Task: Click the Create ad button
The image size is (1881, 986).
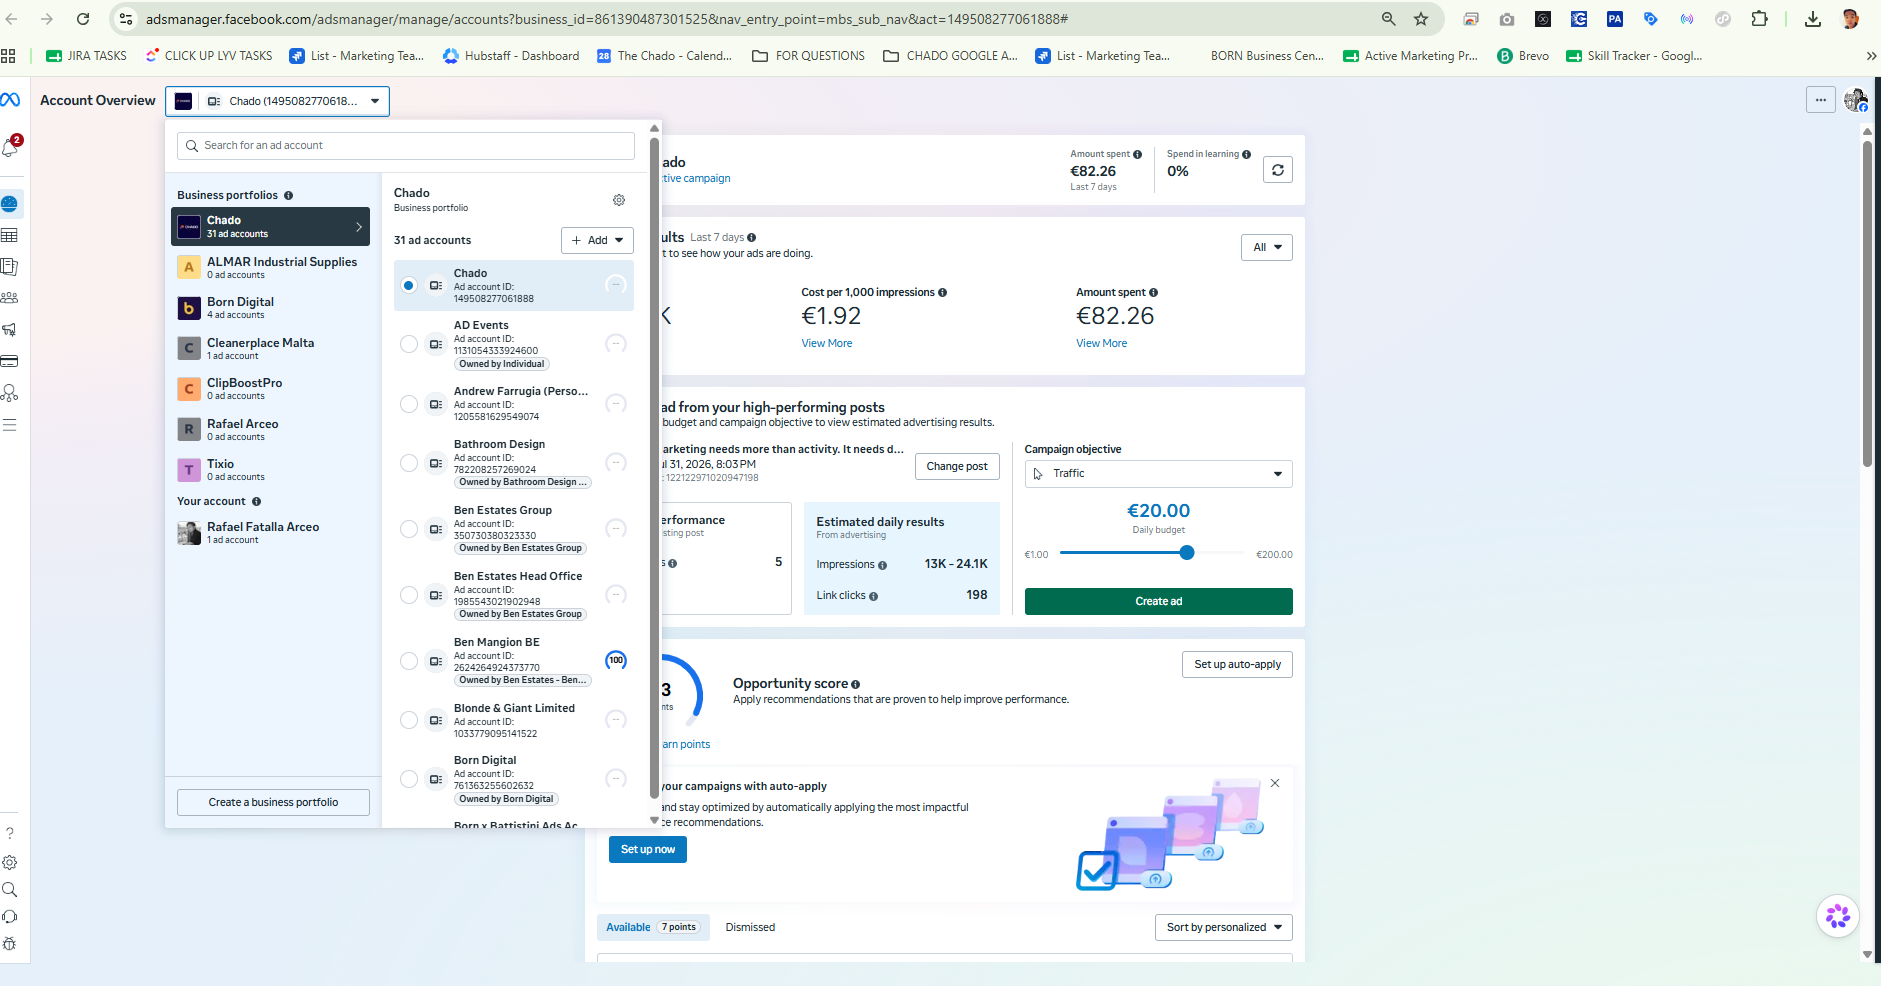Action: pyautogui.click(x=1158, y=601)
